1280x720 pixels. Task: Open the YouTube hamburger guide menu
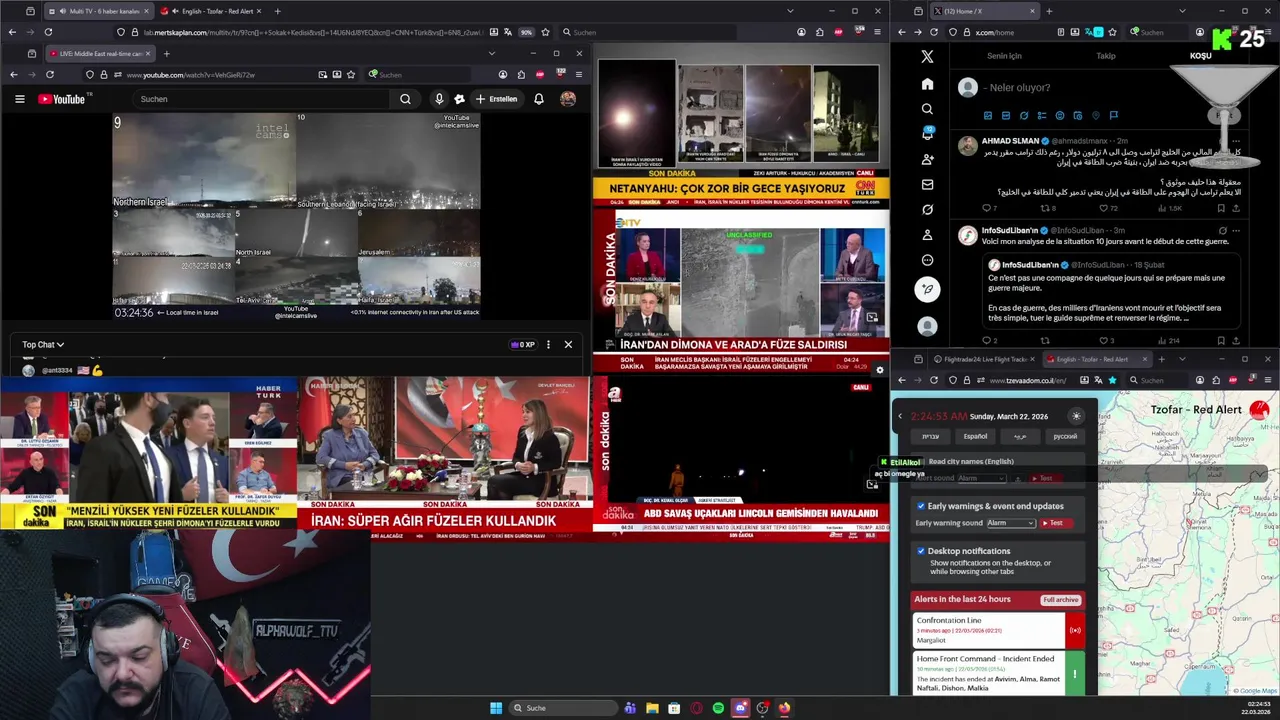pos(19,99)
